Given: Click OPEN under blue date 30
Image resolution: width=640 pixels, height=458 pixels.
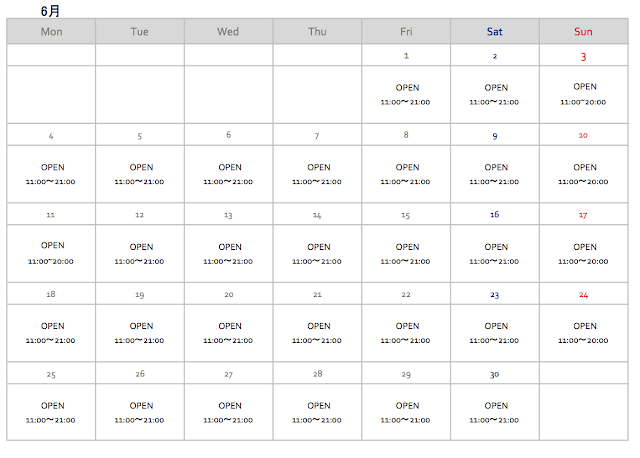Looking at the screenshot, I should pyautogui.click(x=495, y=406).
